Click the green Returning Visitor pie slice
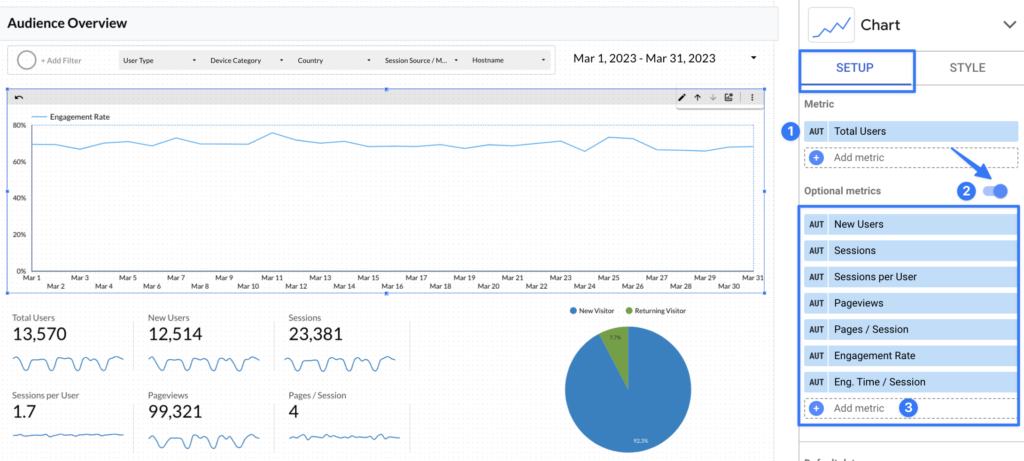 click(615, 345)
